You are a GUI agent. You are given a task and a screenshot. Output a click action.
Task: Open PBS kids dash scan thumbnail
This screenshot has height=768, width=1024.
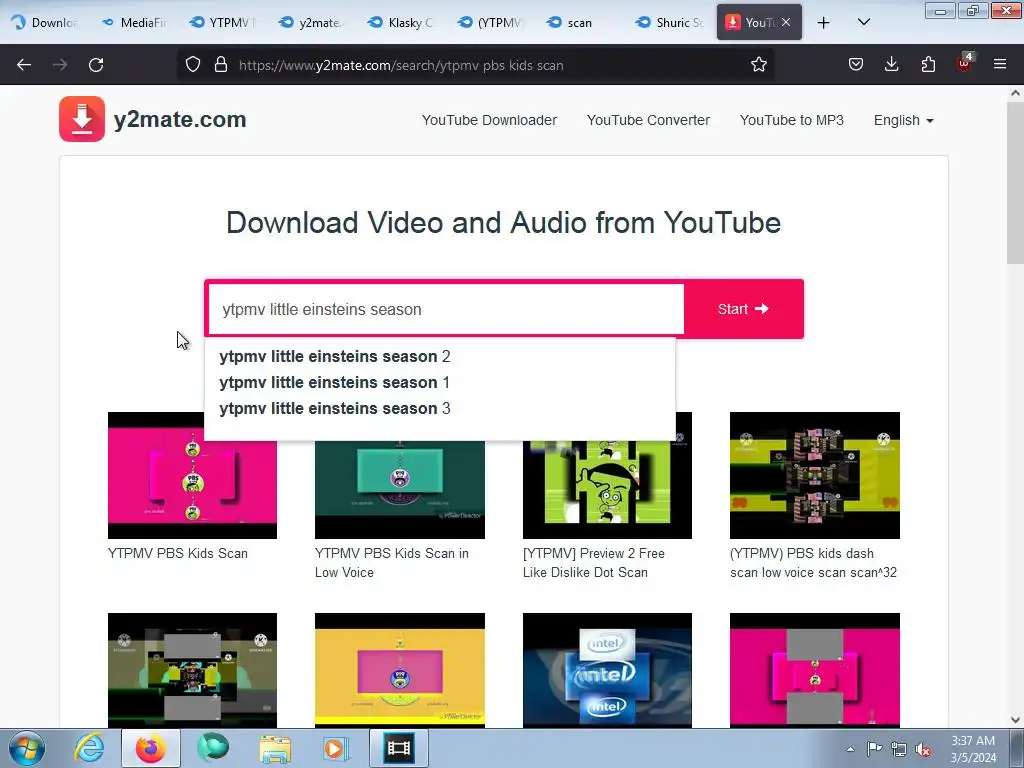point(814,475)
